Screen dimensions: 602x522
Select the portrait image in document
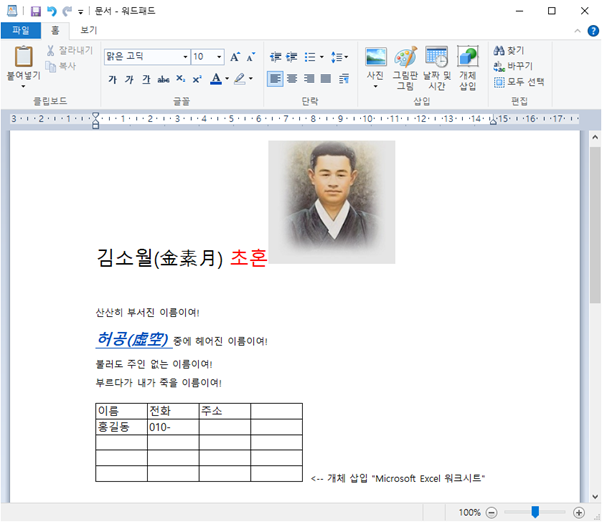coord(332,202)
